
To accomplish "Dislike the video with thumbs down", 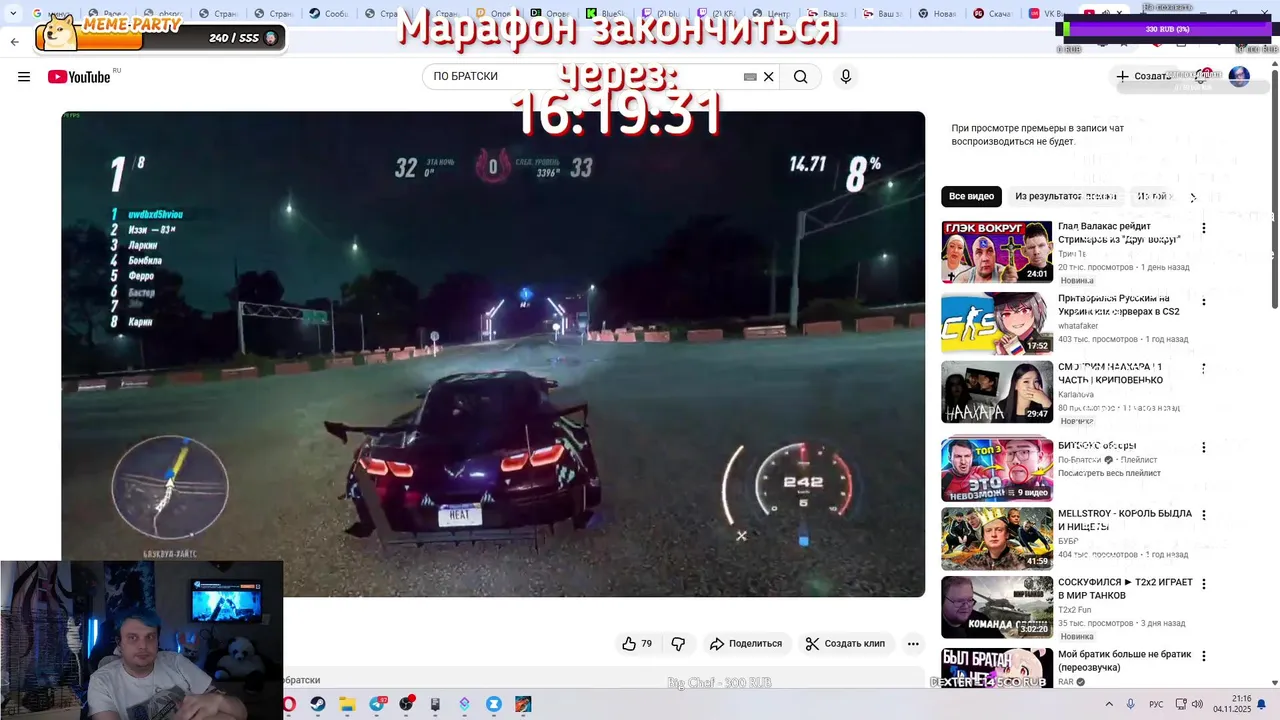I will click(678, 644).
